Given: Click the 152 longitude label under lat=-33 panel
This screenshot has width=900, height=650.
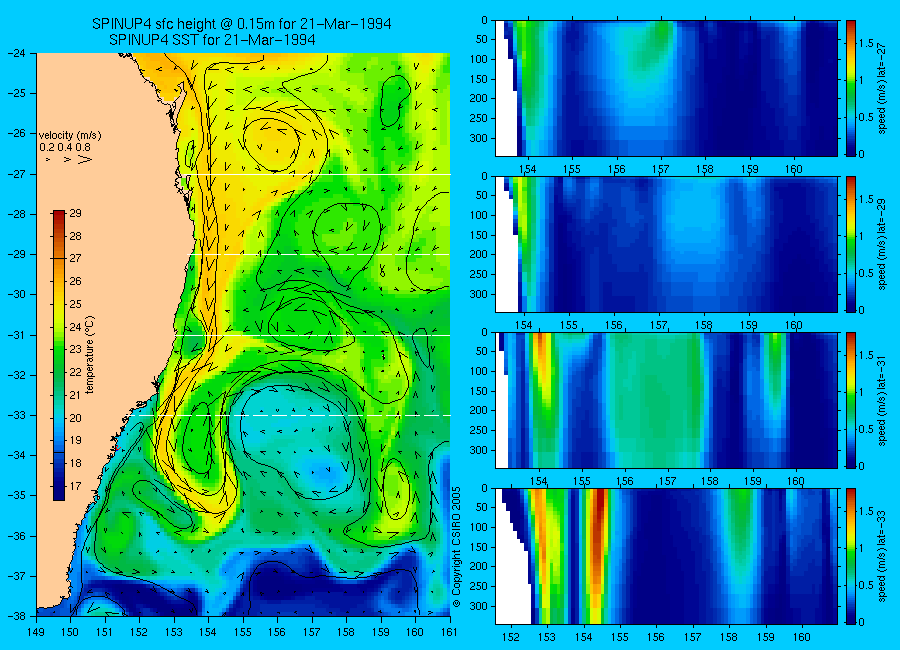Looking at the screenshot, I should 510,637.
